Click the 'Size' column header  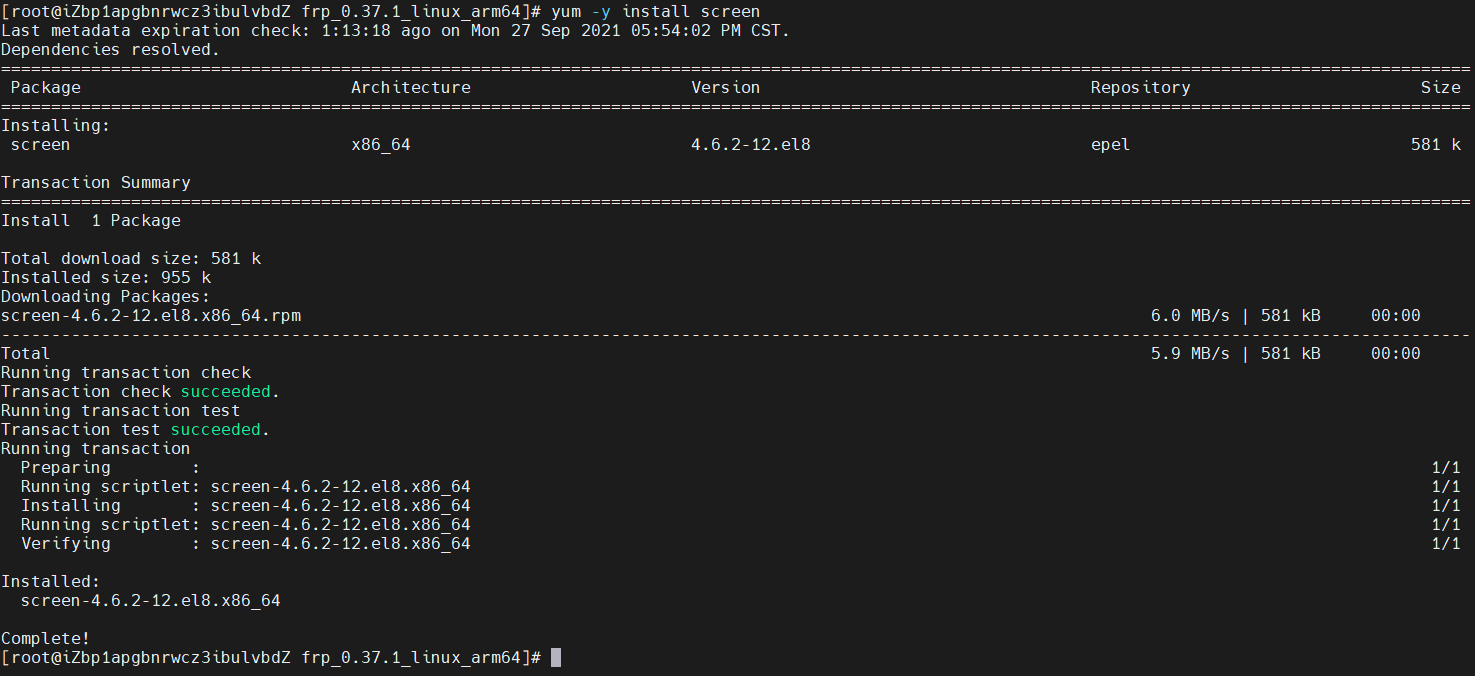(1440, 87)
